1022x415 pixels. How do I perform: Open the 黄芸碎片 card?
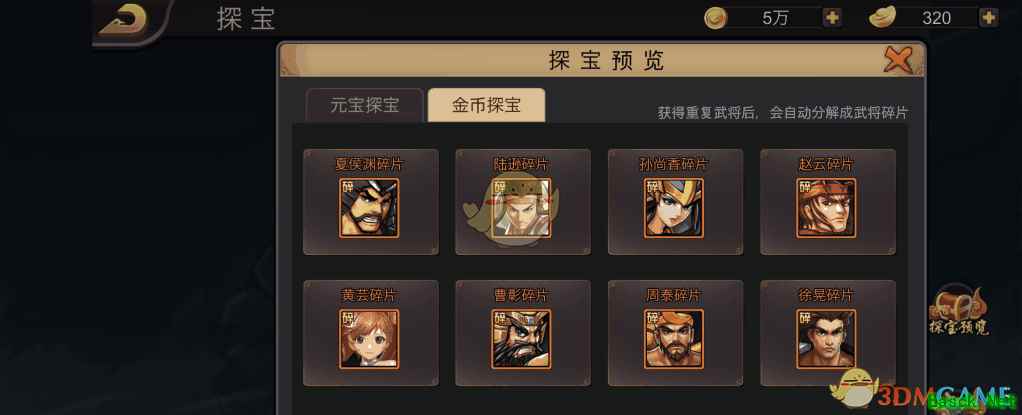point(370,332)
